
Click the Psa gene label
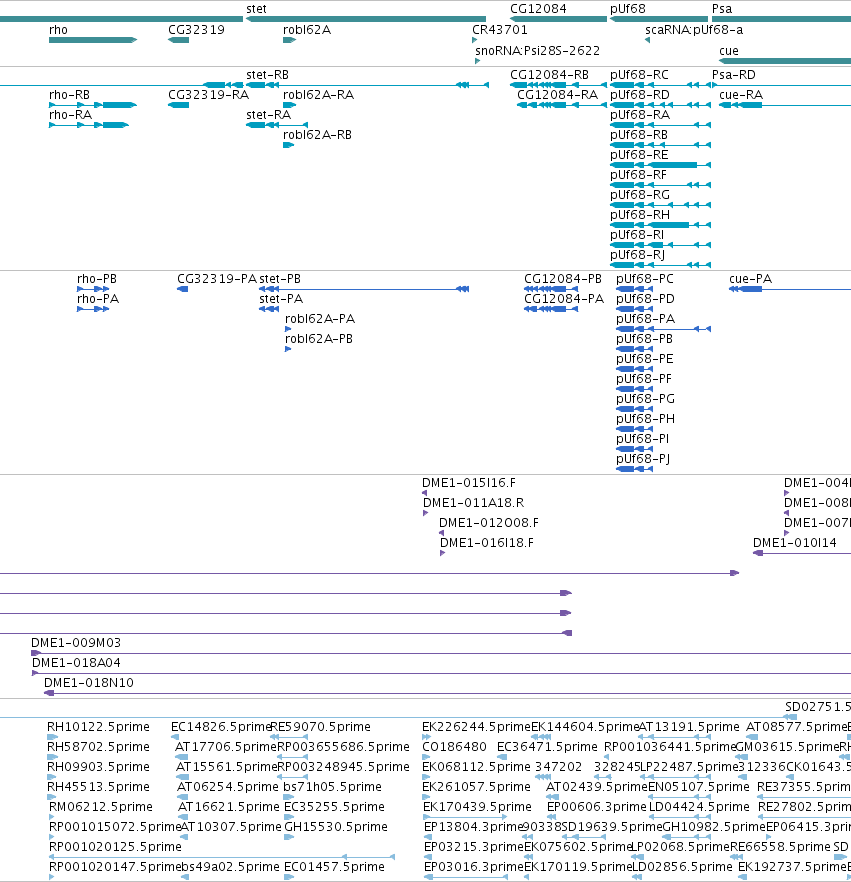[722, 9]
